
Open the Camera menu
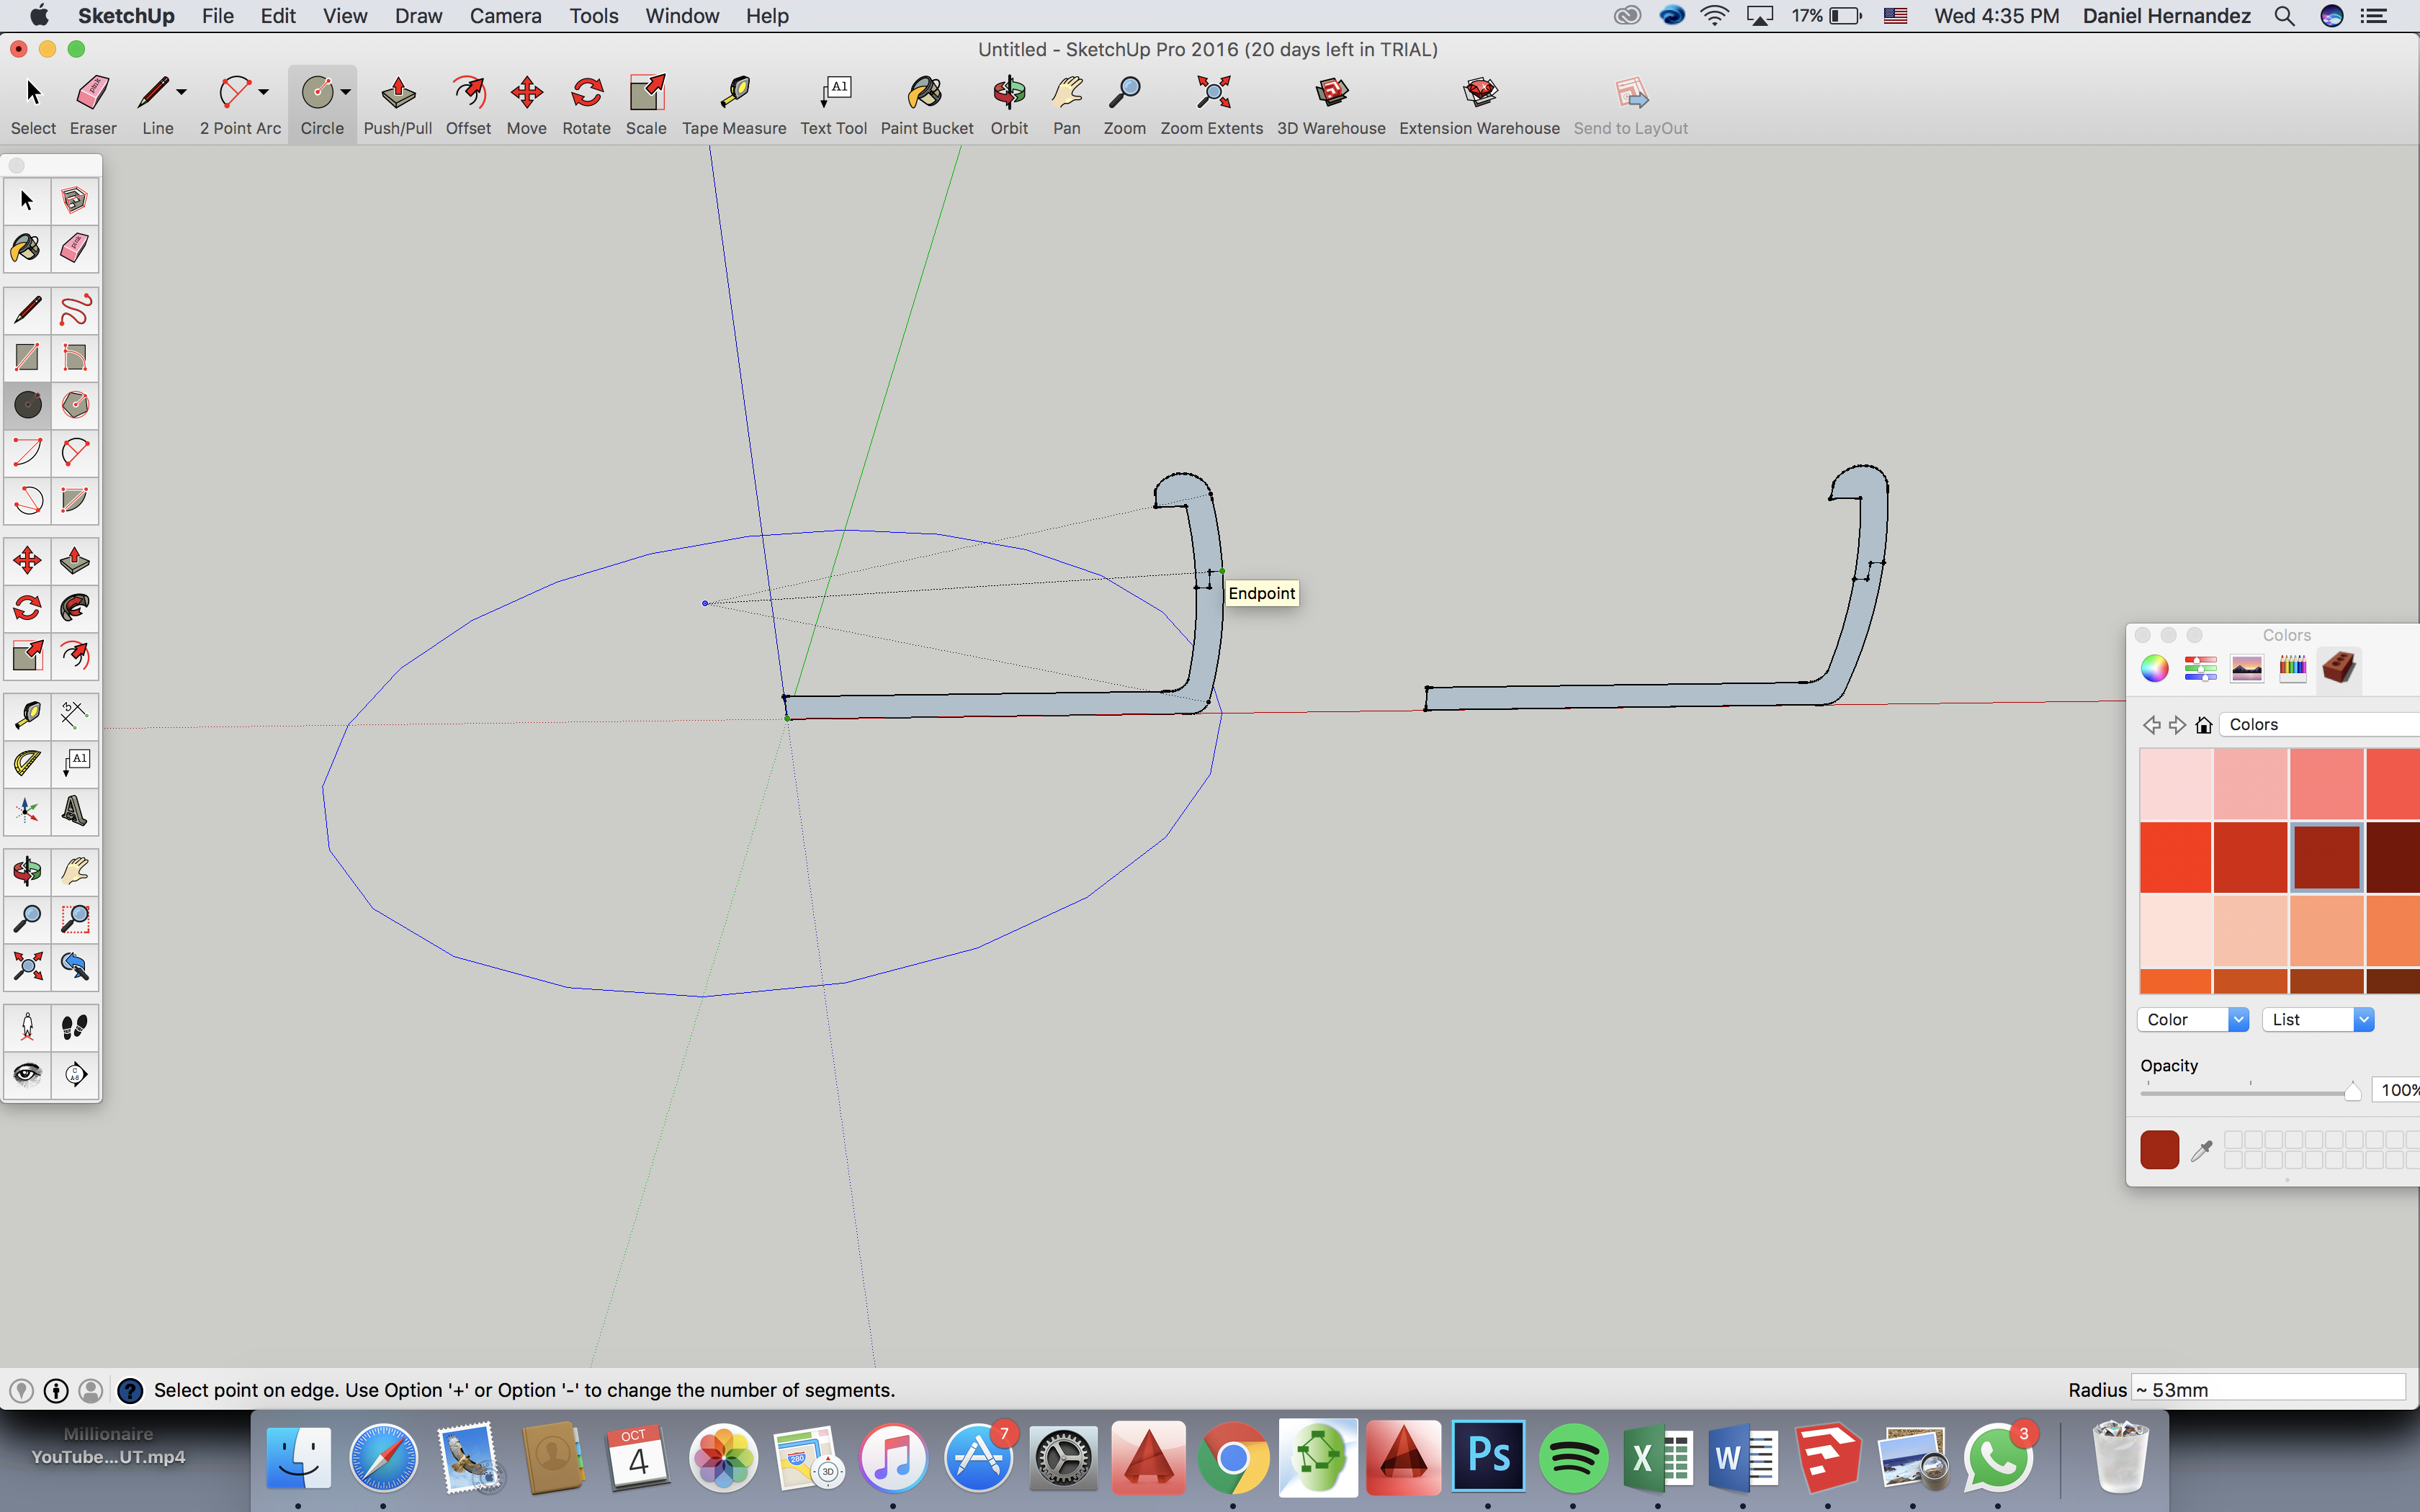coord(505,16)
